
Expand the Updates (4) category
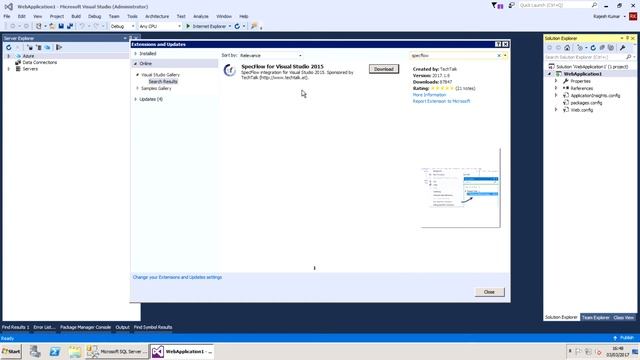coord(136,99)
